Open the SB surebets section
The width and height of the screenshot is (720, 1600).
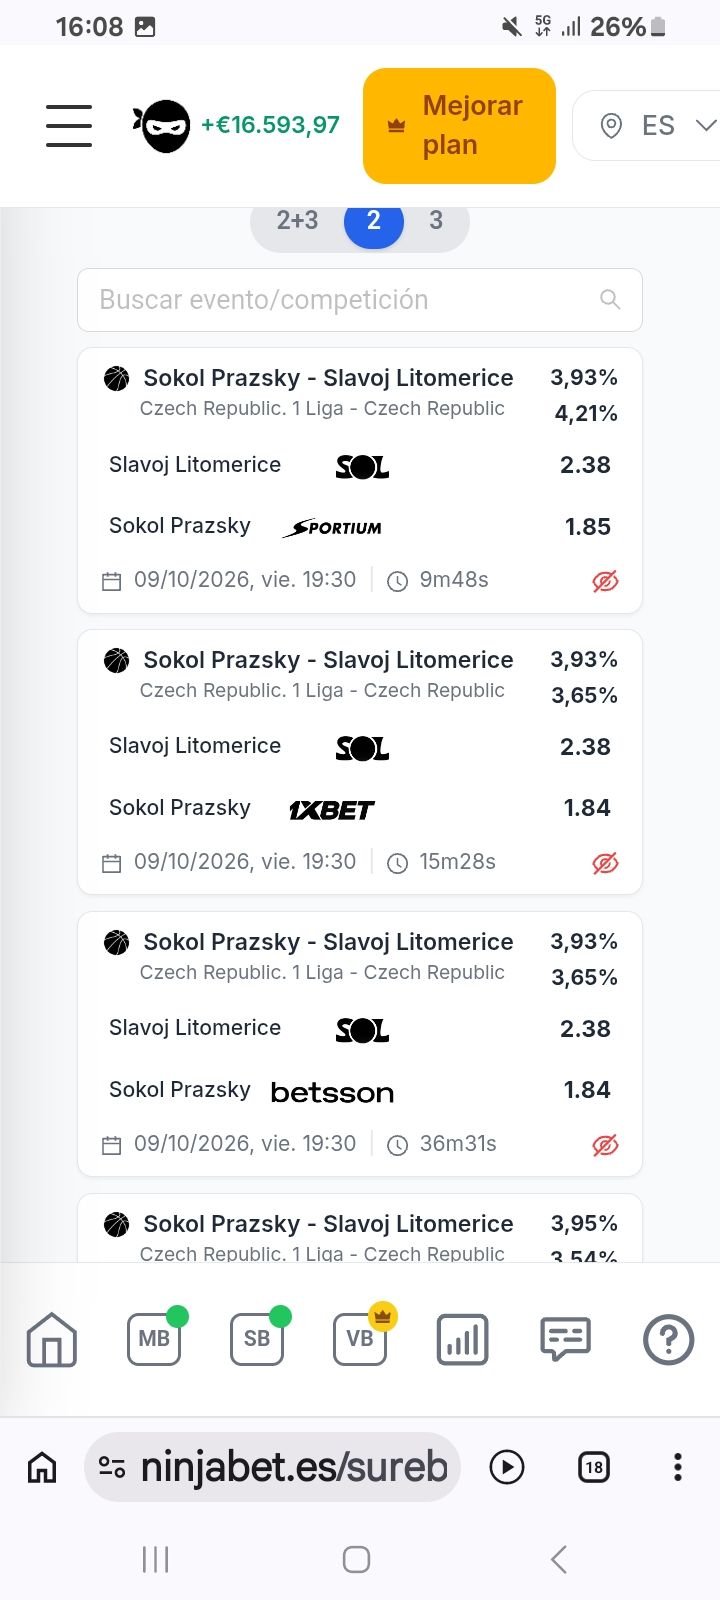tap(258, 1338)
